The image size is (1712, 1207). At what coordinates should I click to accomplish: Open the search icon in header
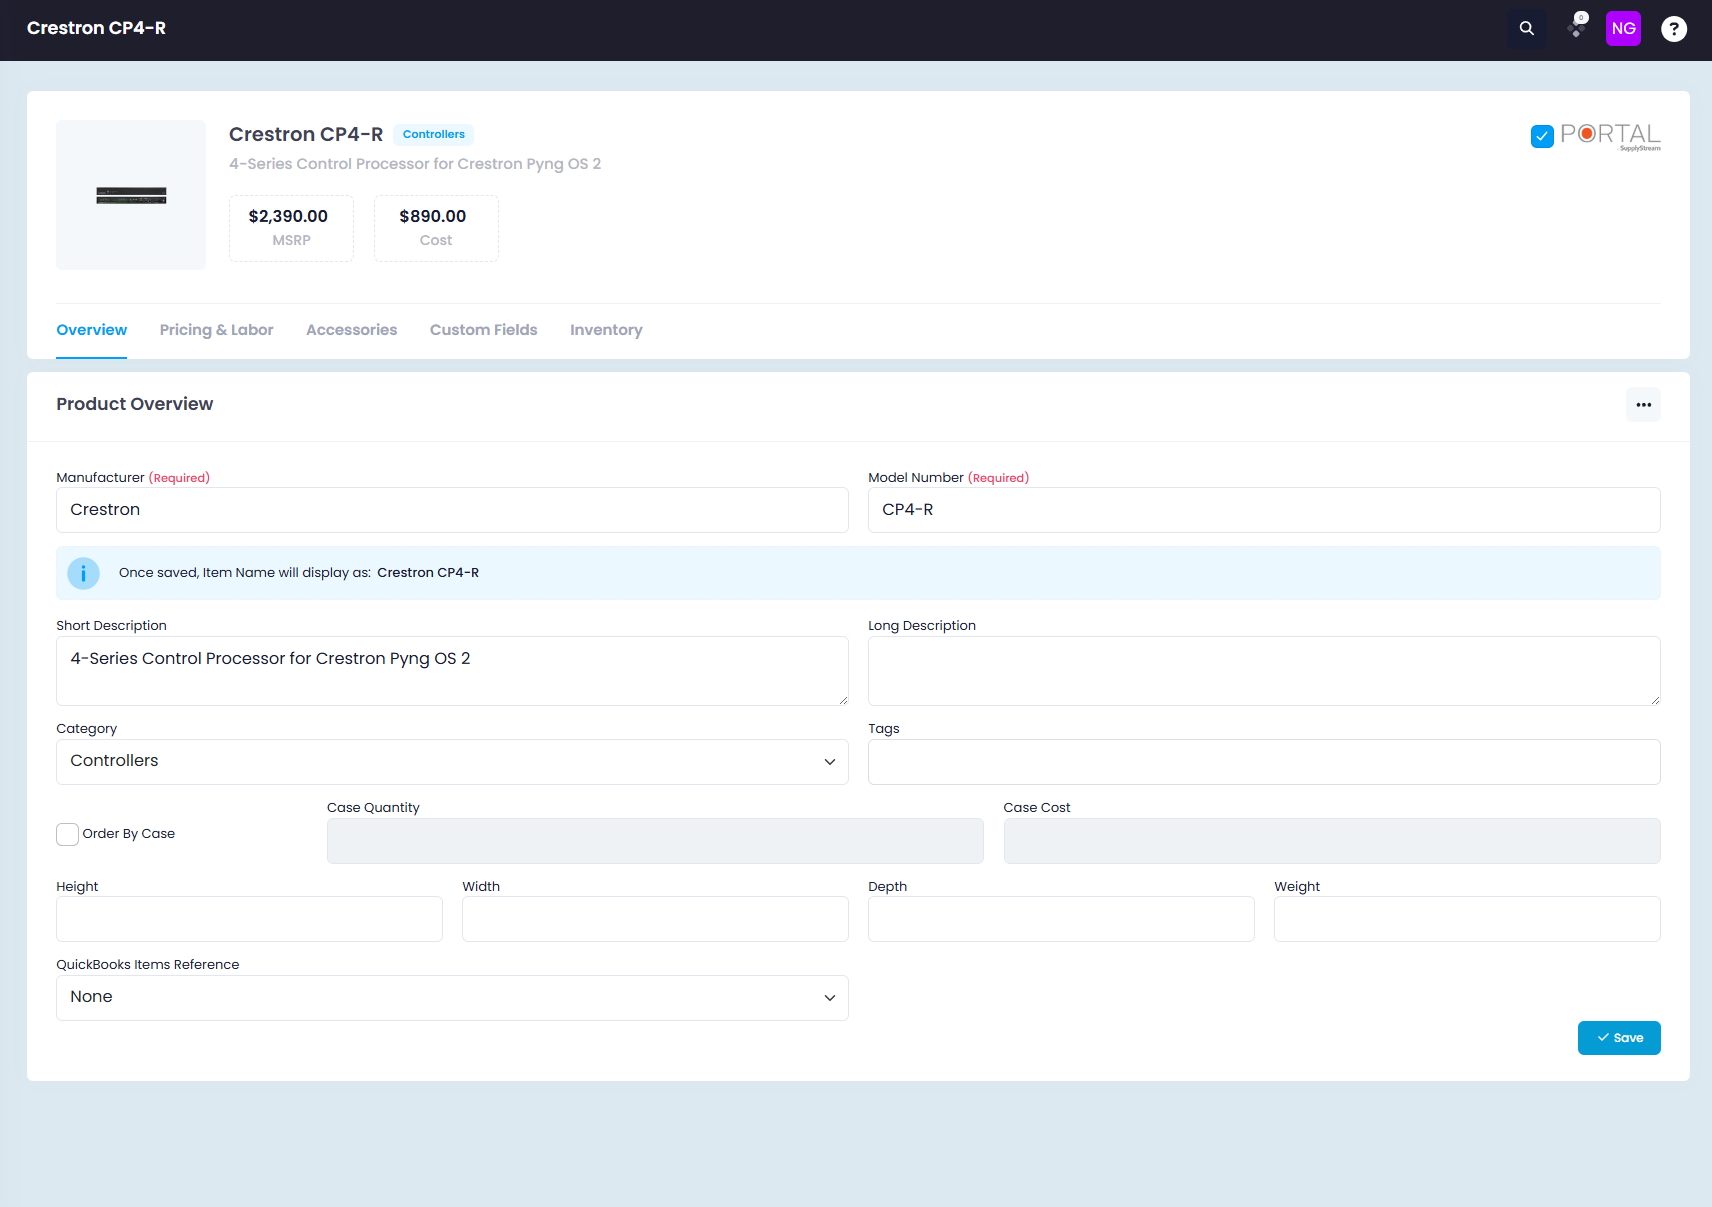(1526, 29)
